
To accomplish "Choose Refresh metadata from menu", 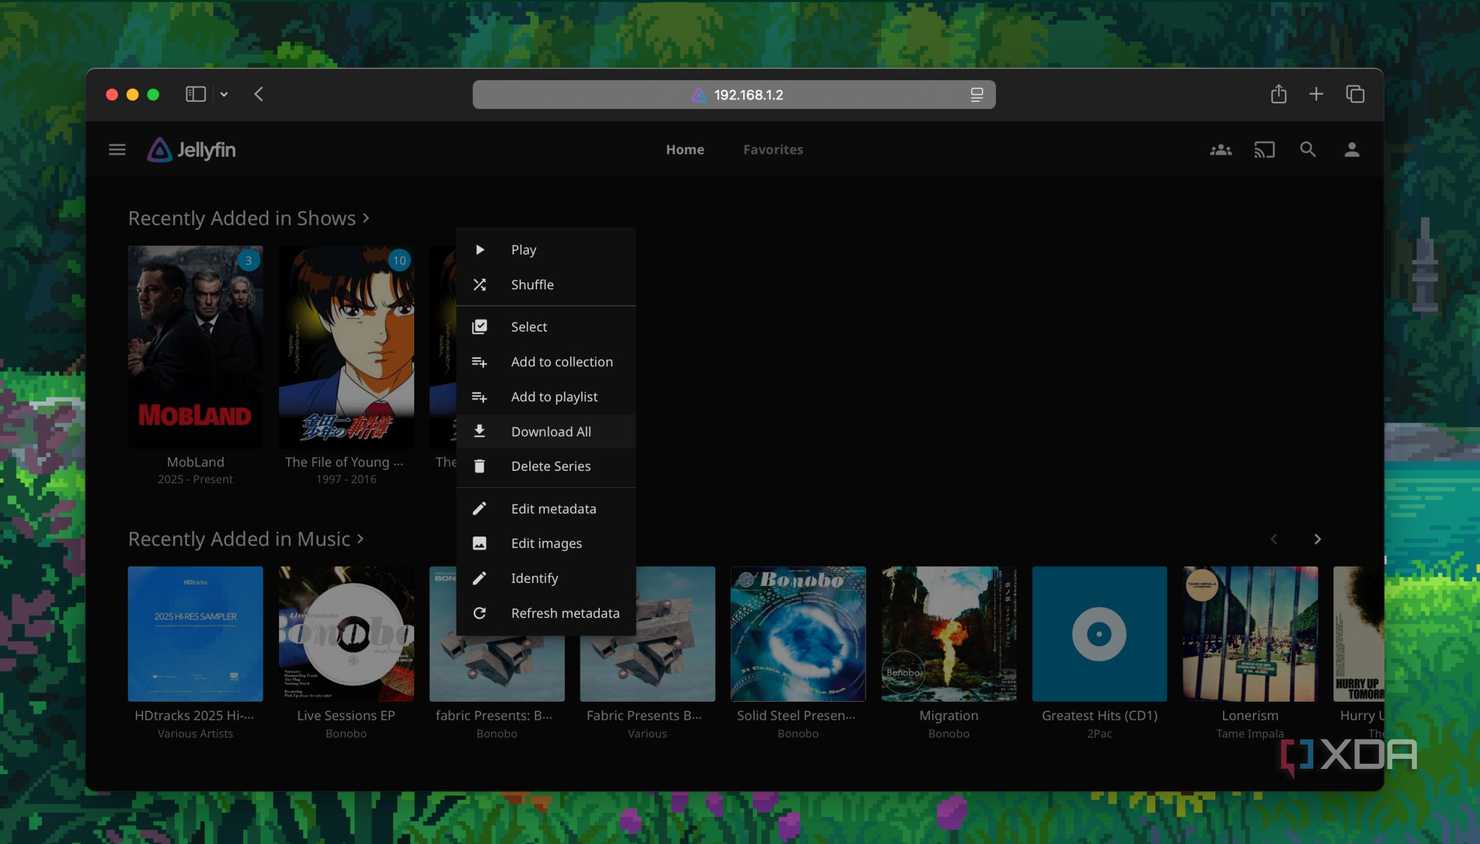I will click(x=546, y=613).
